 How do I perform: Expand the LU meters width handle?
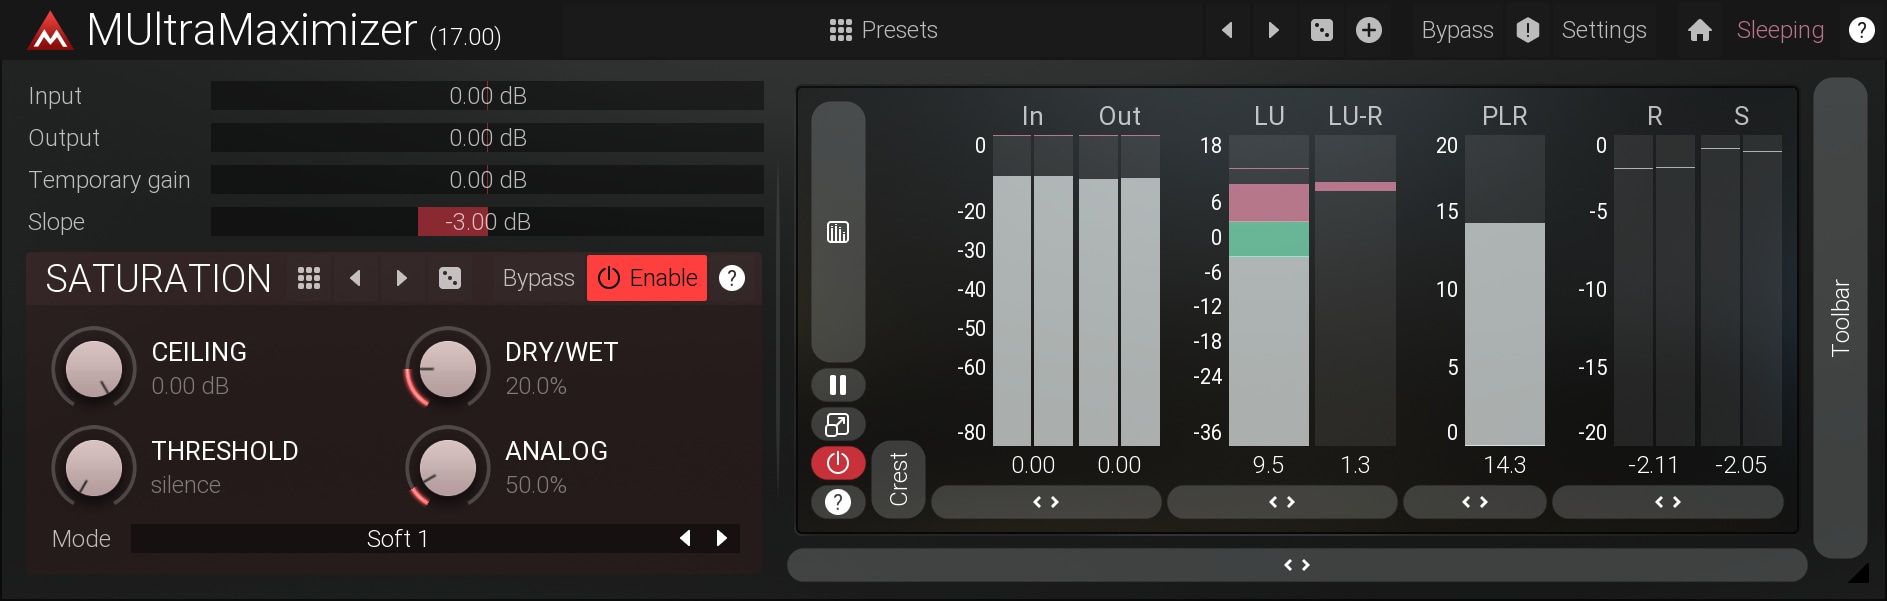click(1282, 502)
